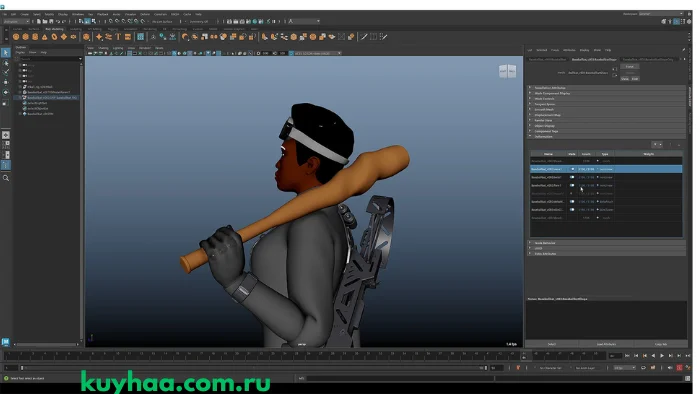Open the Shading menu in viewport panel
The height and width of the screenshot is (394, 700).
[103, 48]
